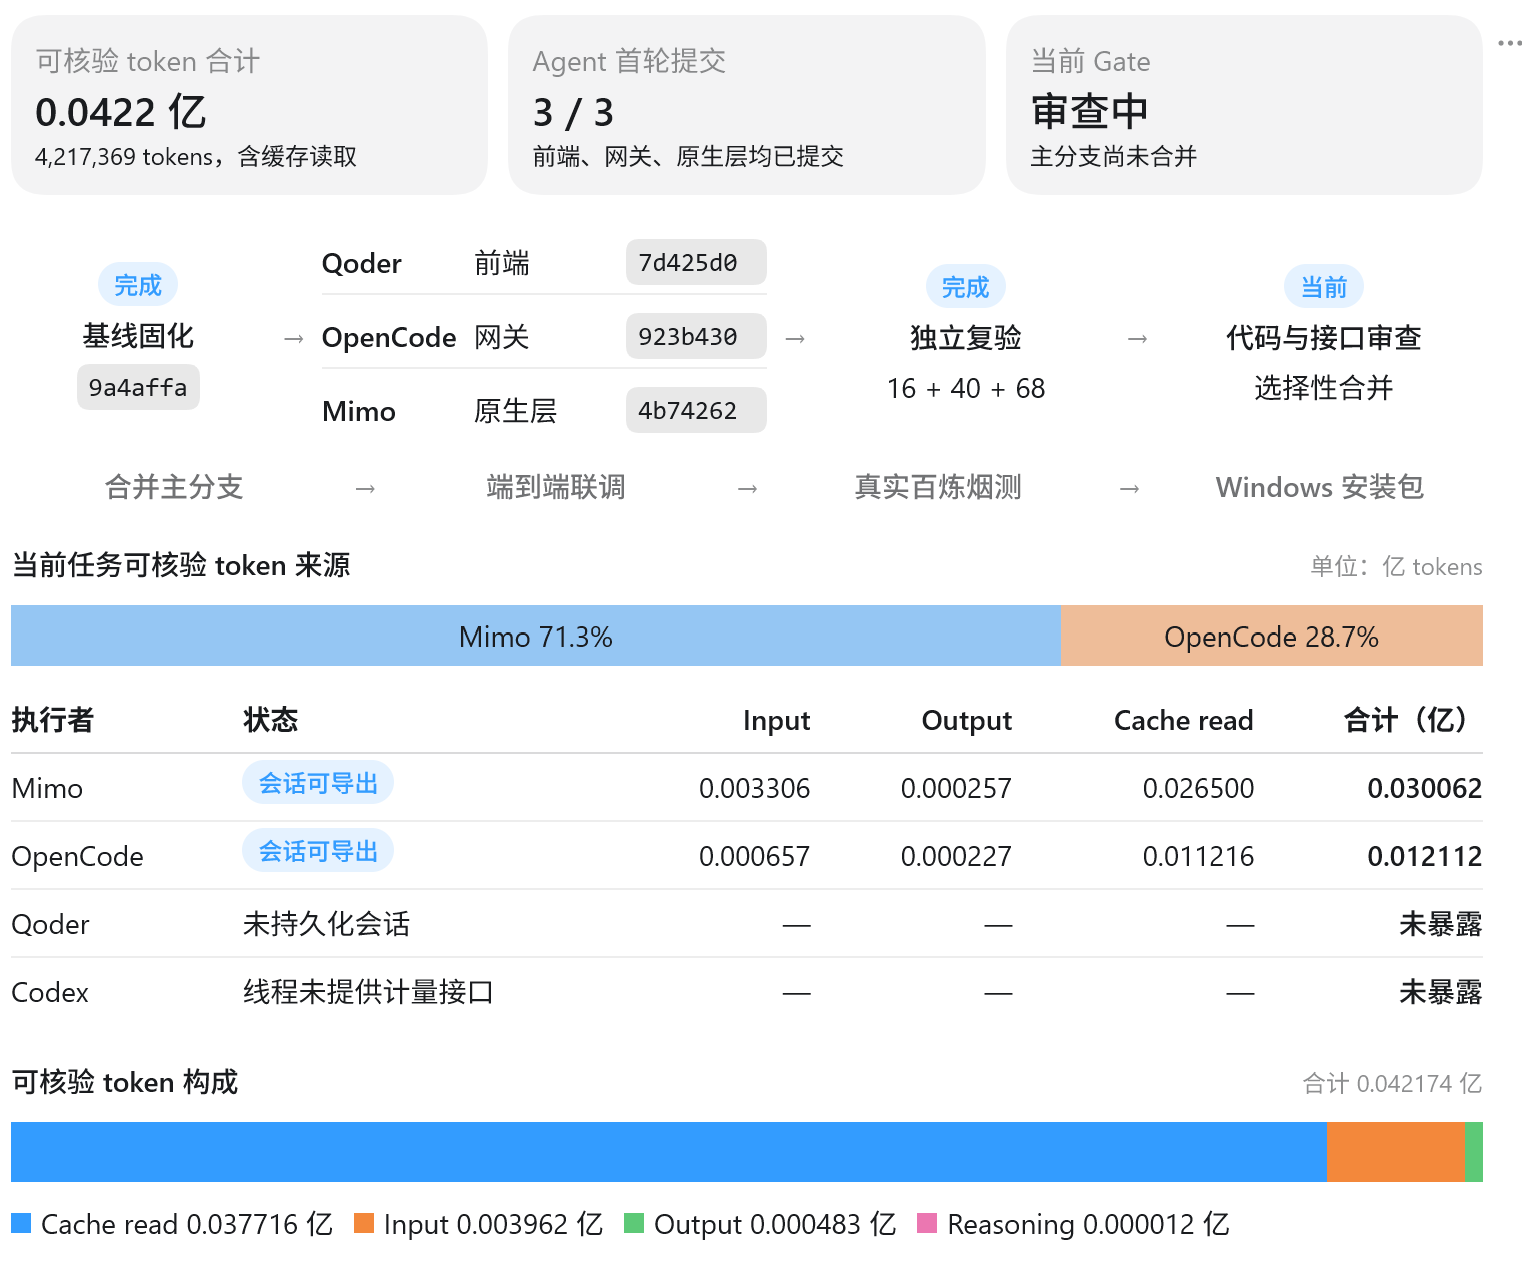The height and width of the screenshot is (1268, 1522).
Task: Click the Cache read legend square
Action: 21,1223
